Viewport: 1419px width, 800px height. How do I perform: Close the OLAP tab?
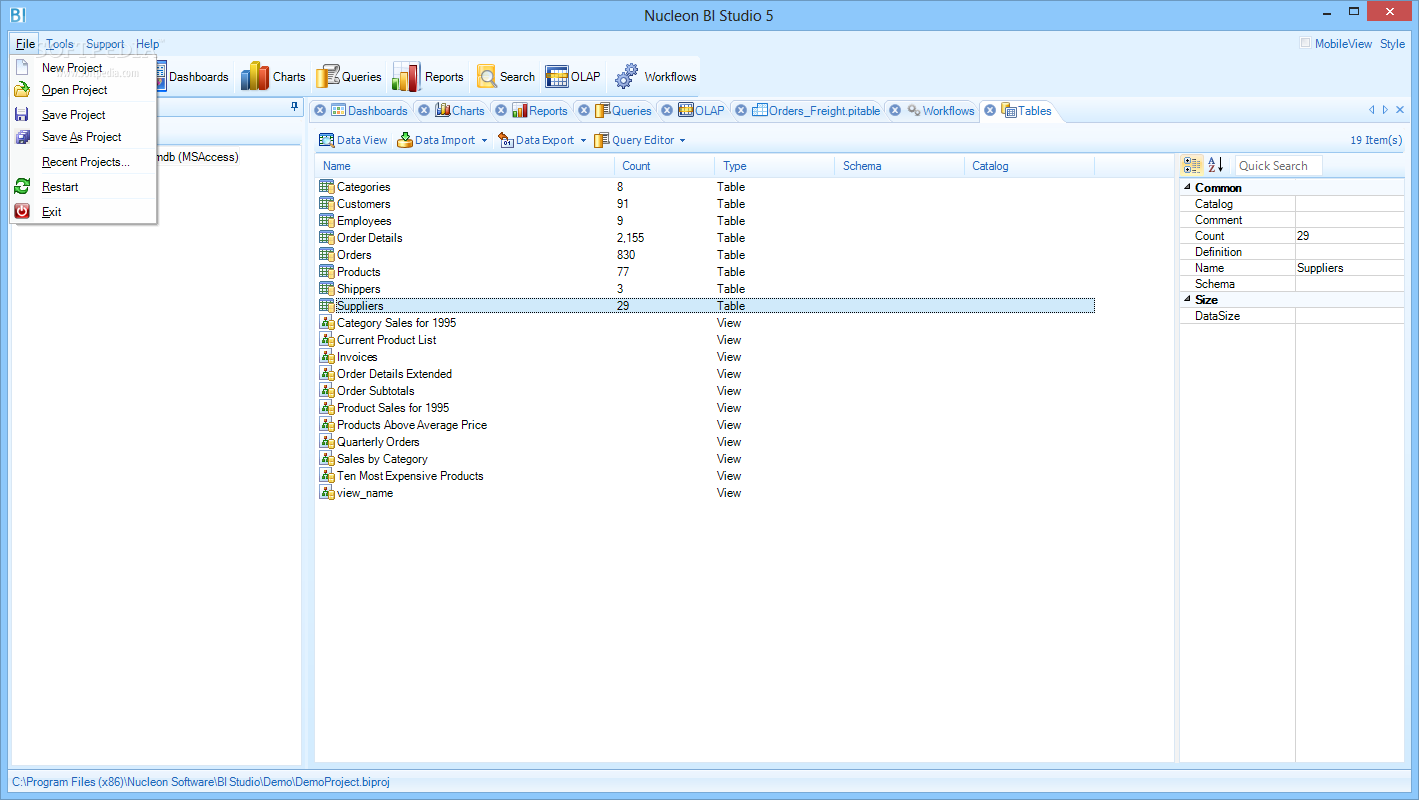point(667,111)
